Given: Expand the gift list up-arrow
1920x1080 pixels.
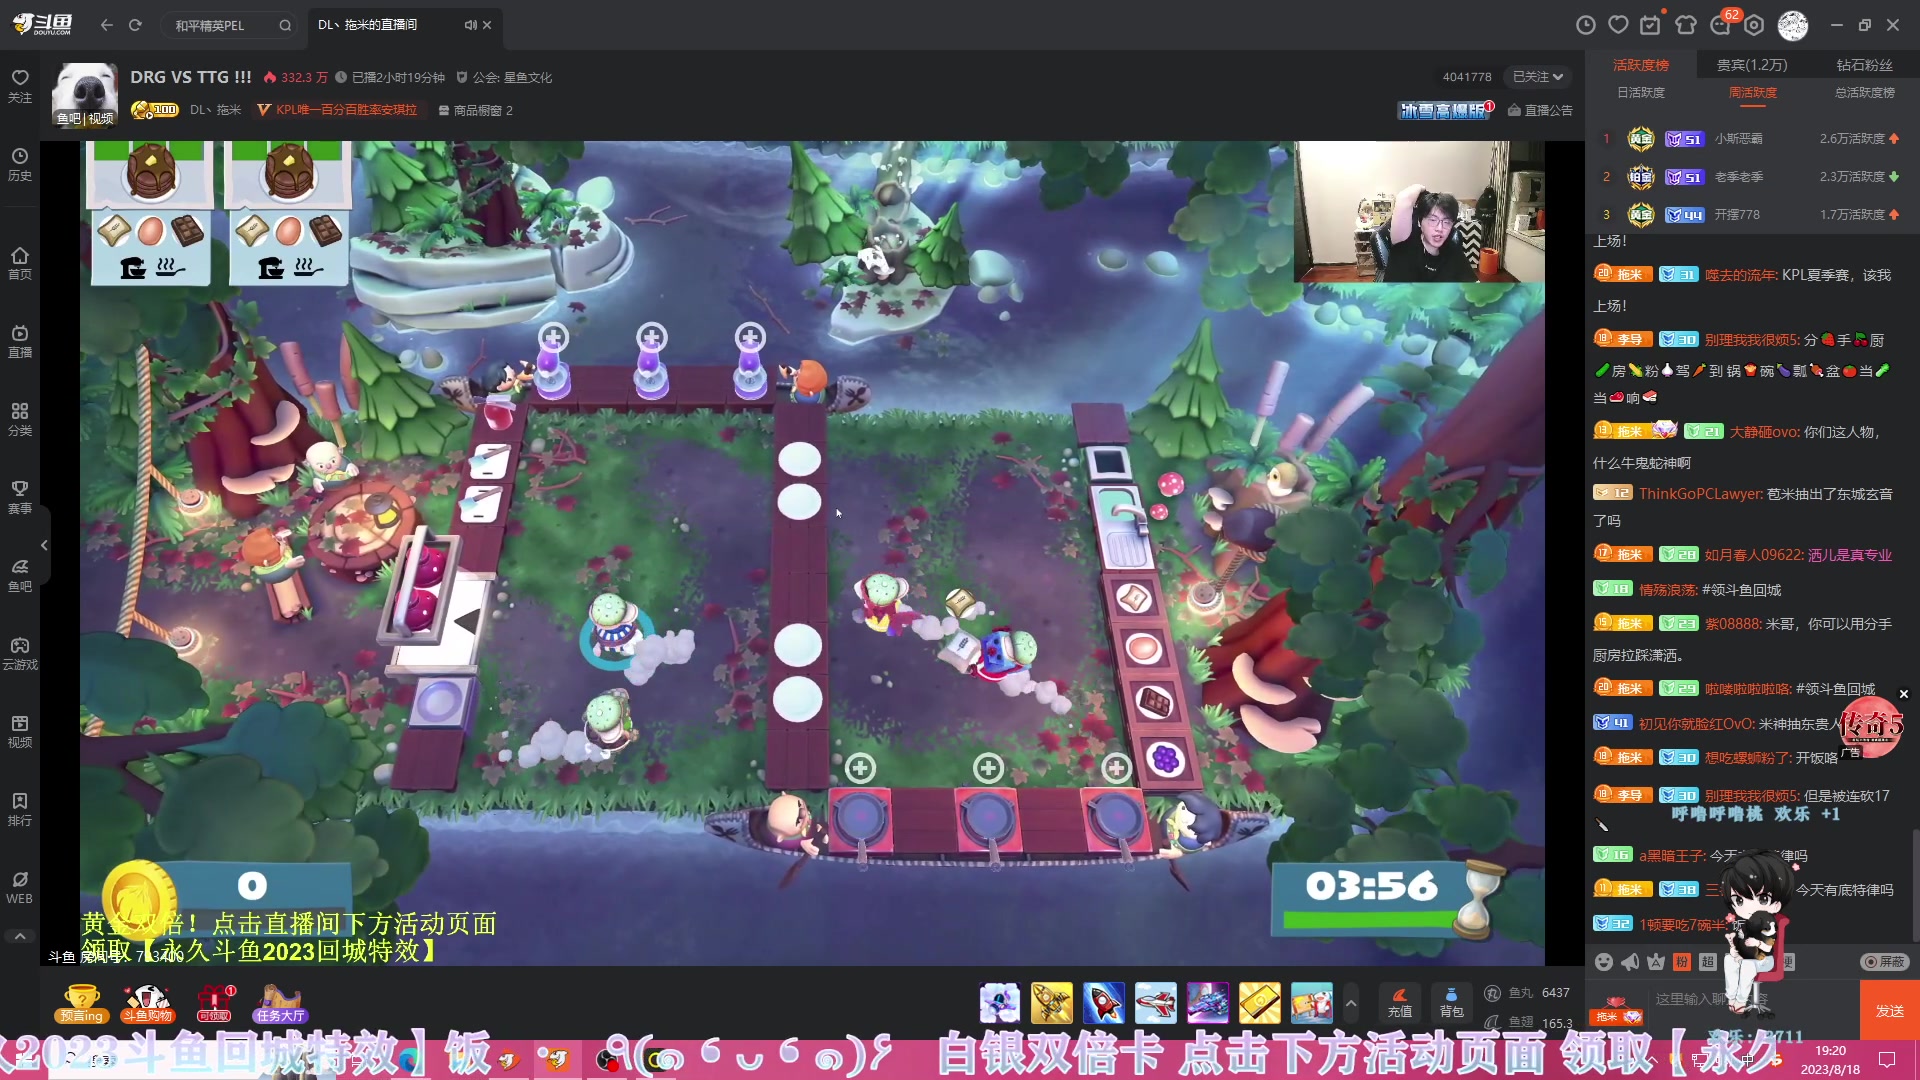Looking at the screenshot, I should click(1351, 1003).
